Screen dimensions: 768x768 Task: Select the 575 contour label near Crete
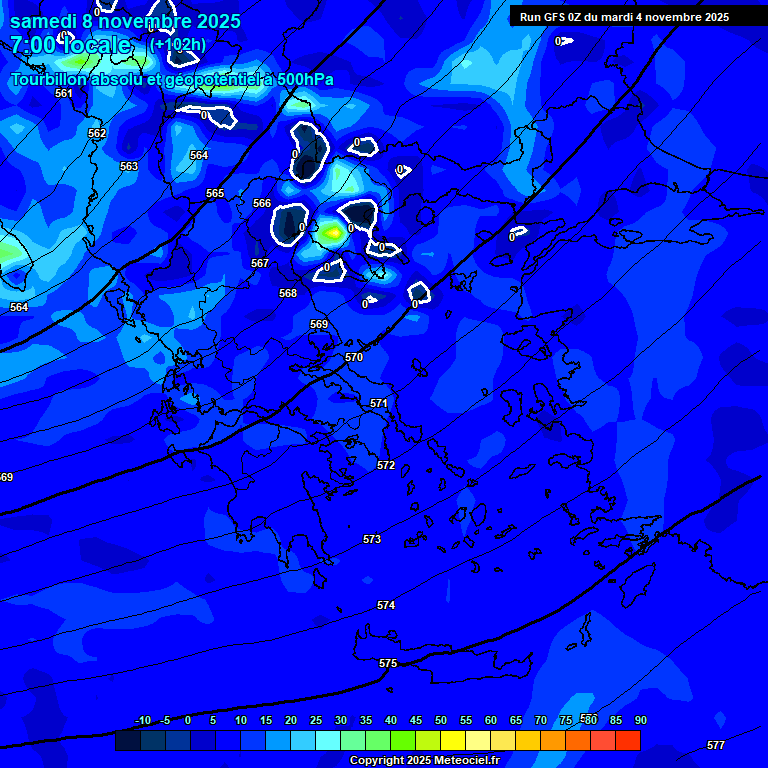[388, 663]
